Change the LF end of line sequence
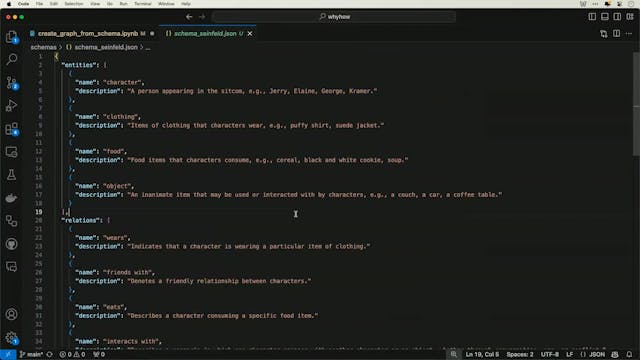Viewport: 640px width, 360px height. click(x=569, y=354)
